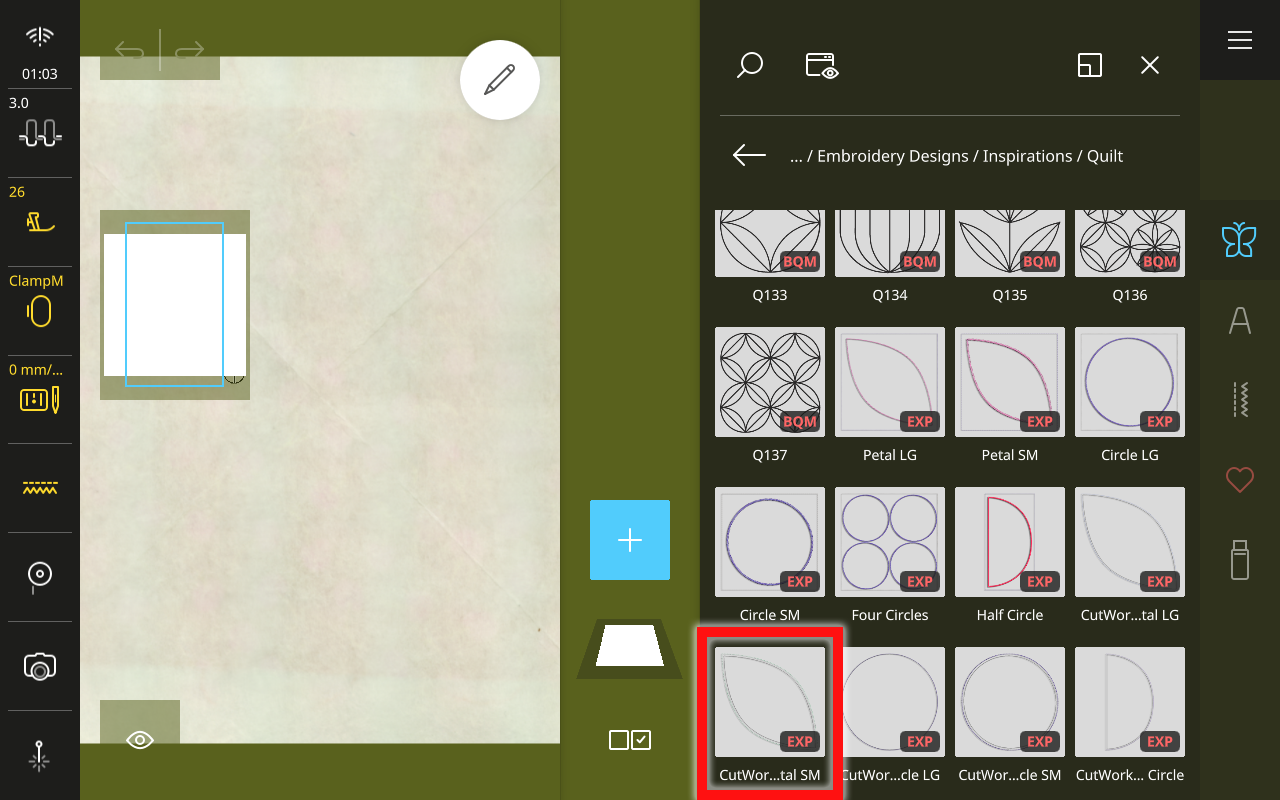This screenshot has width=1280, height=800.
Task: Adjust the thread tension value 3.0
Action: pos(39,118)
